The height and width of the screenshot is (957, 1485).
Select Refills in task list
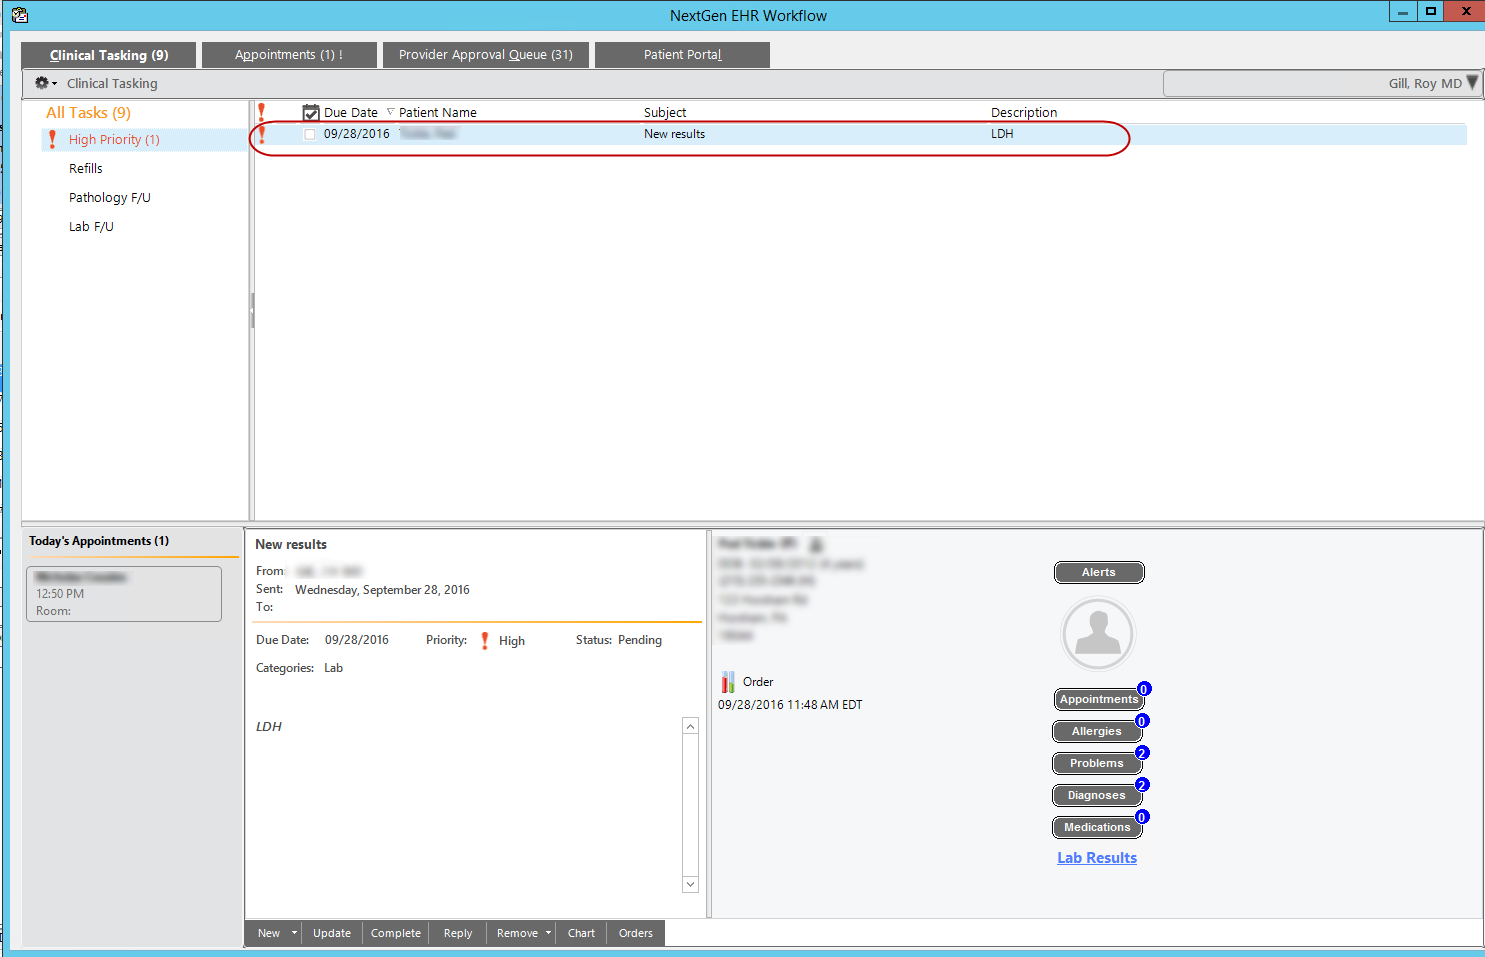pos(86,169)
